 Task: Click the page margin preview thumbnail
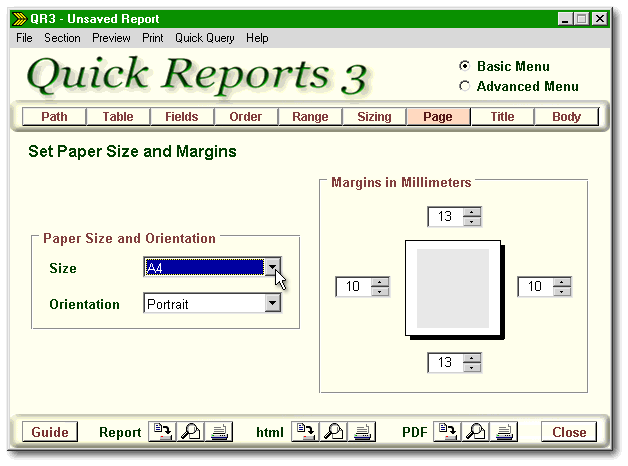click(x=454, y=289)
